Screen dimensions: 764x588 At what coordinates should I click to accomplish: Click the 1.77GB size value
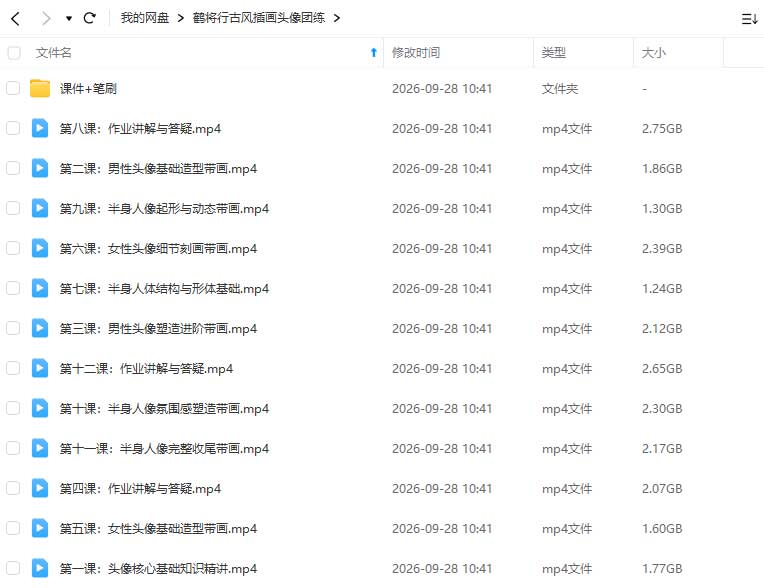click(662, 568)
